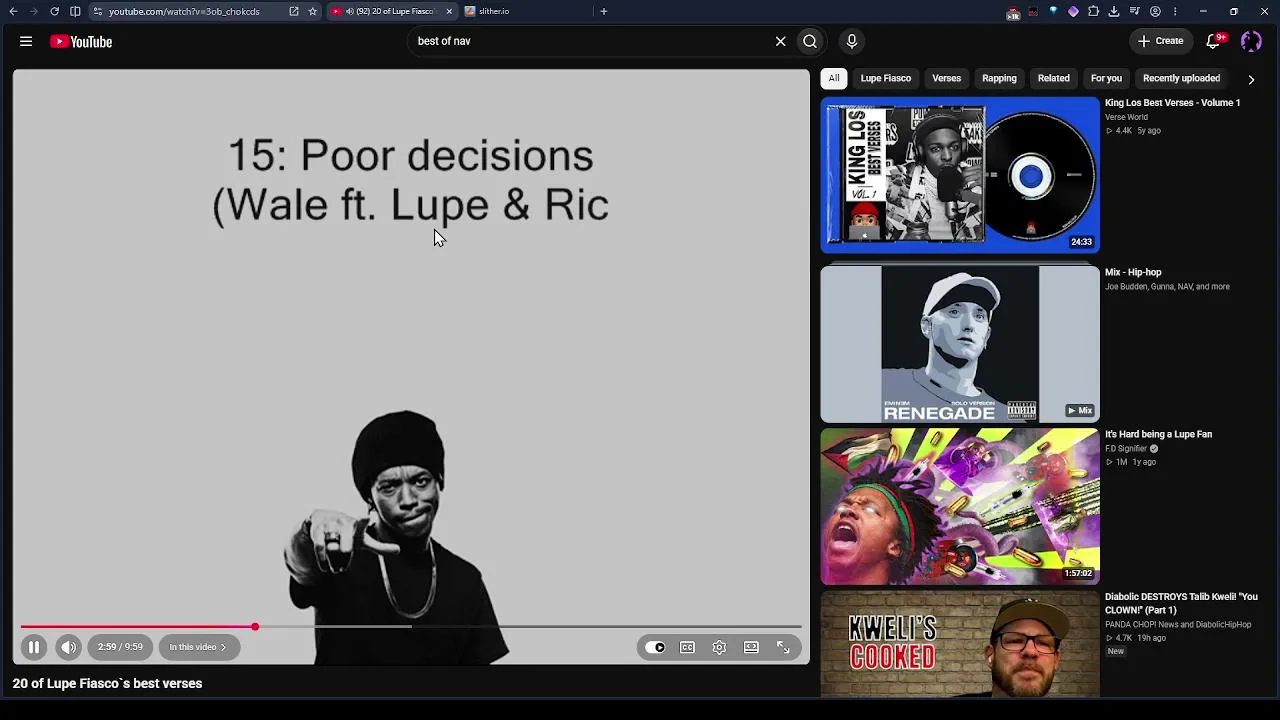Viewport: 1280px width, 720px height.
Task: Open the Renegade Hip-hop mix thumbnail
Action: tap(960, 344)
